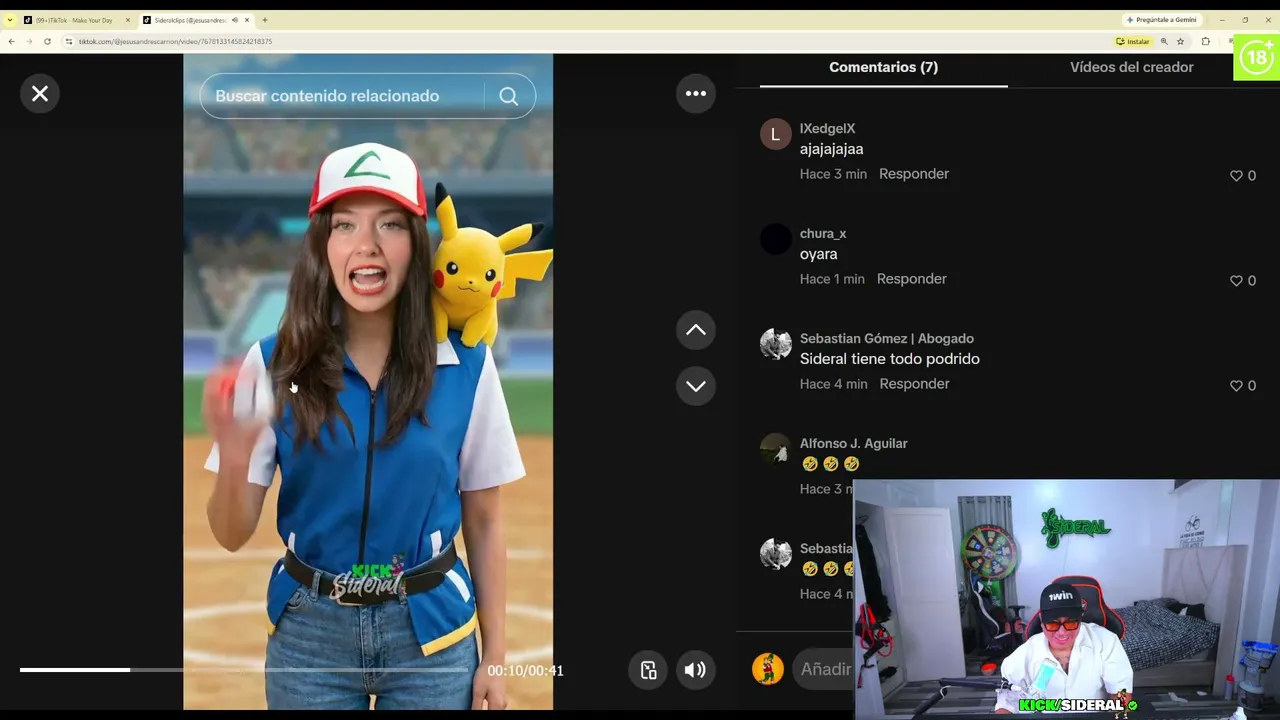
Task: Click the 'oyara' comment text
Action: tap(818, 254)
